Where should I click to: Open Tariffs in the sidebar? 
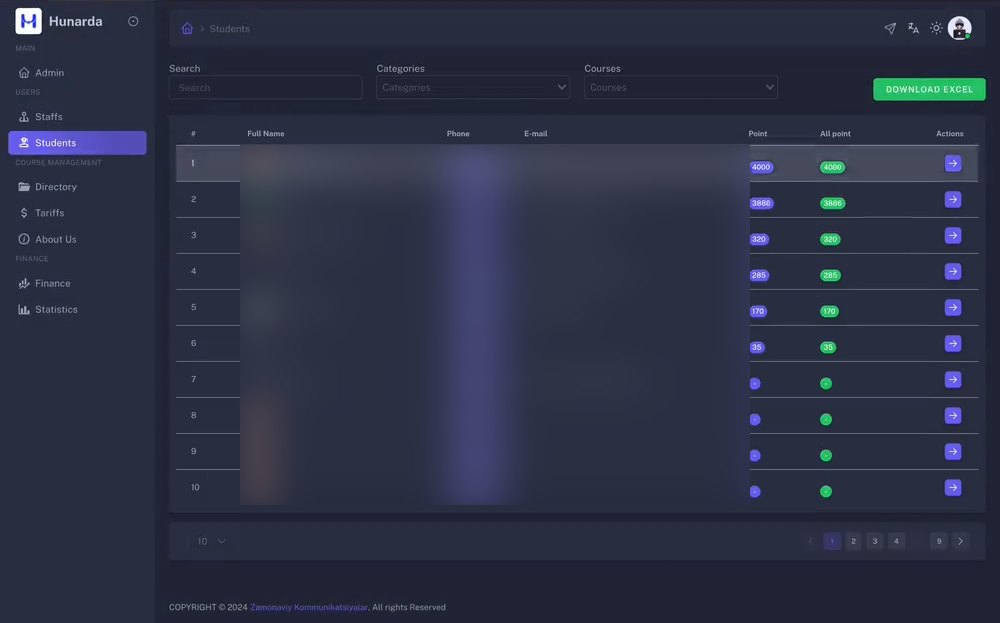pos(77,213)
